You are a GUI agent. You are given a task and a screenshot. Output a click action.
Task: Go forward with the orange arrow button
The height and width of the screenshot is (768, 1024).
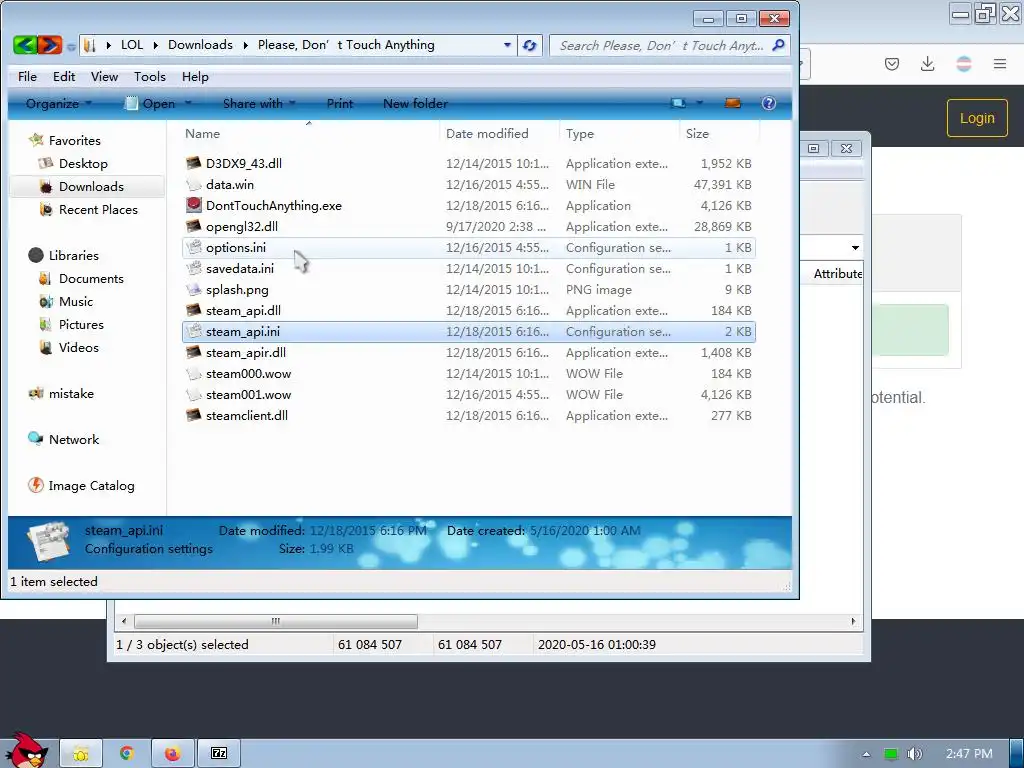click(x=50, y=45)
